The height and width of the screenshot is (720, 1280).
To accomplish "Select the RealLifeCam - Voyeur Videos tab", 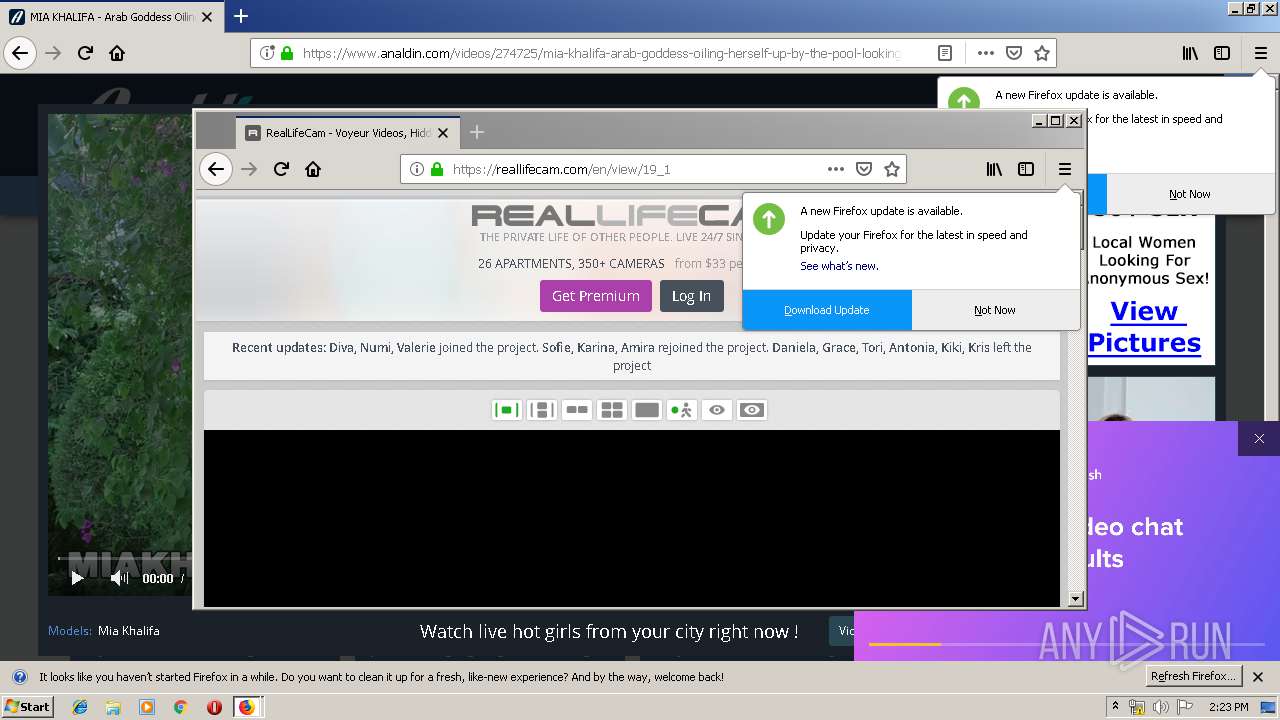I will [x=348, y=132].
